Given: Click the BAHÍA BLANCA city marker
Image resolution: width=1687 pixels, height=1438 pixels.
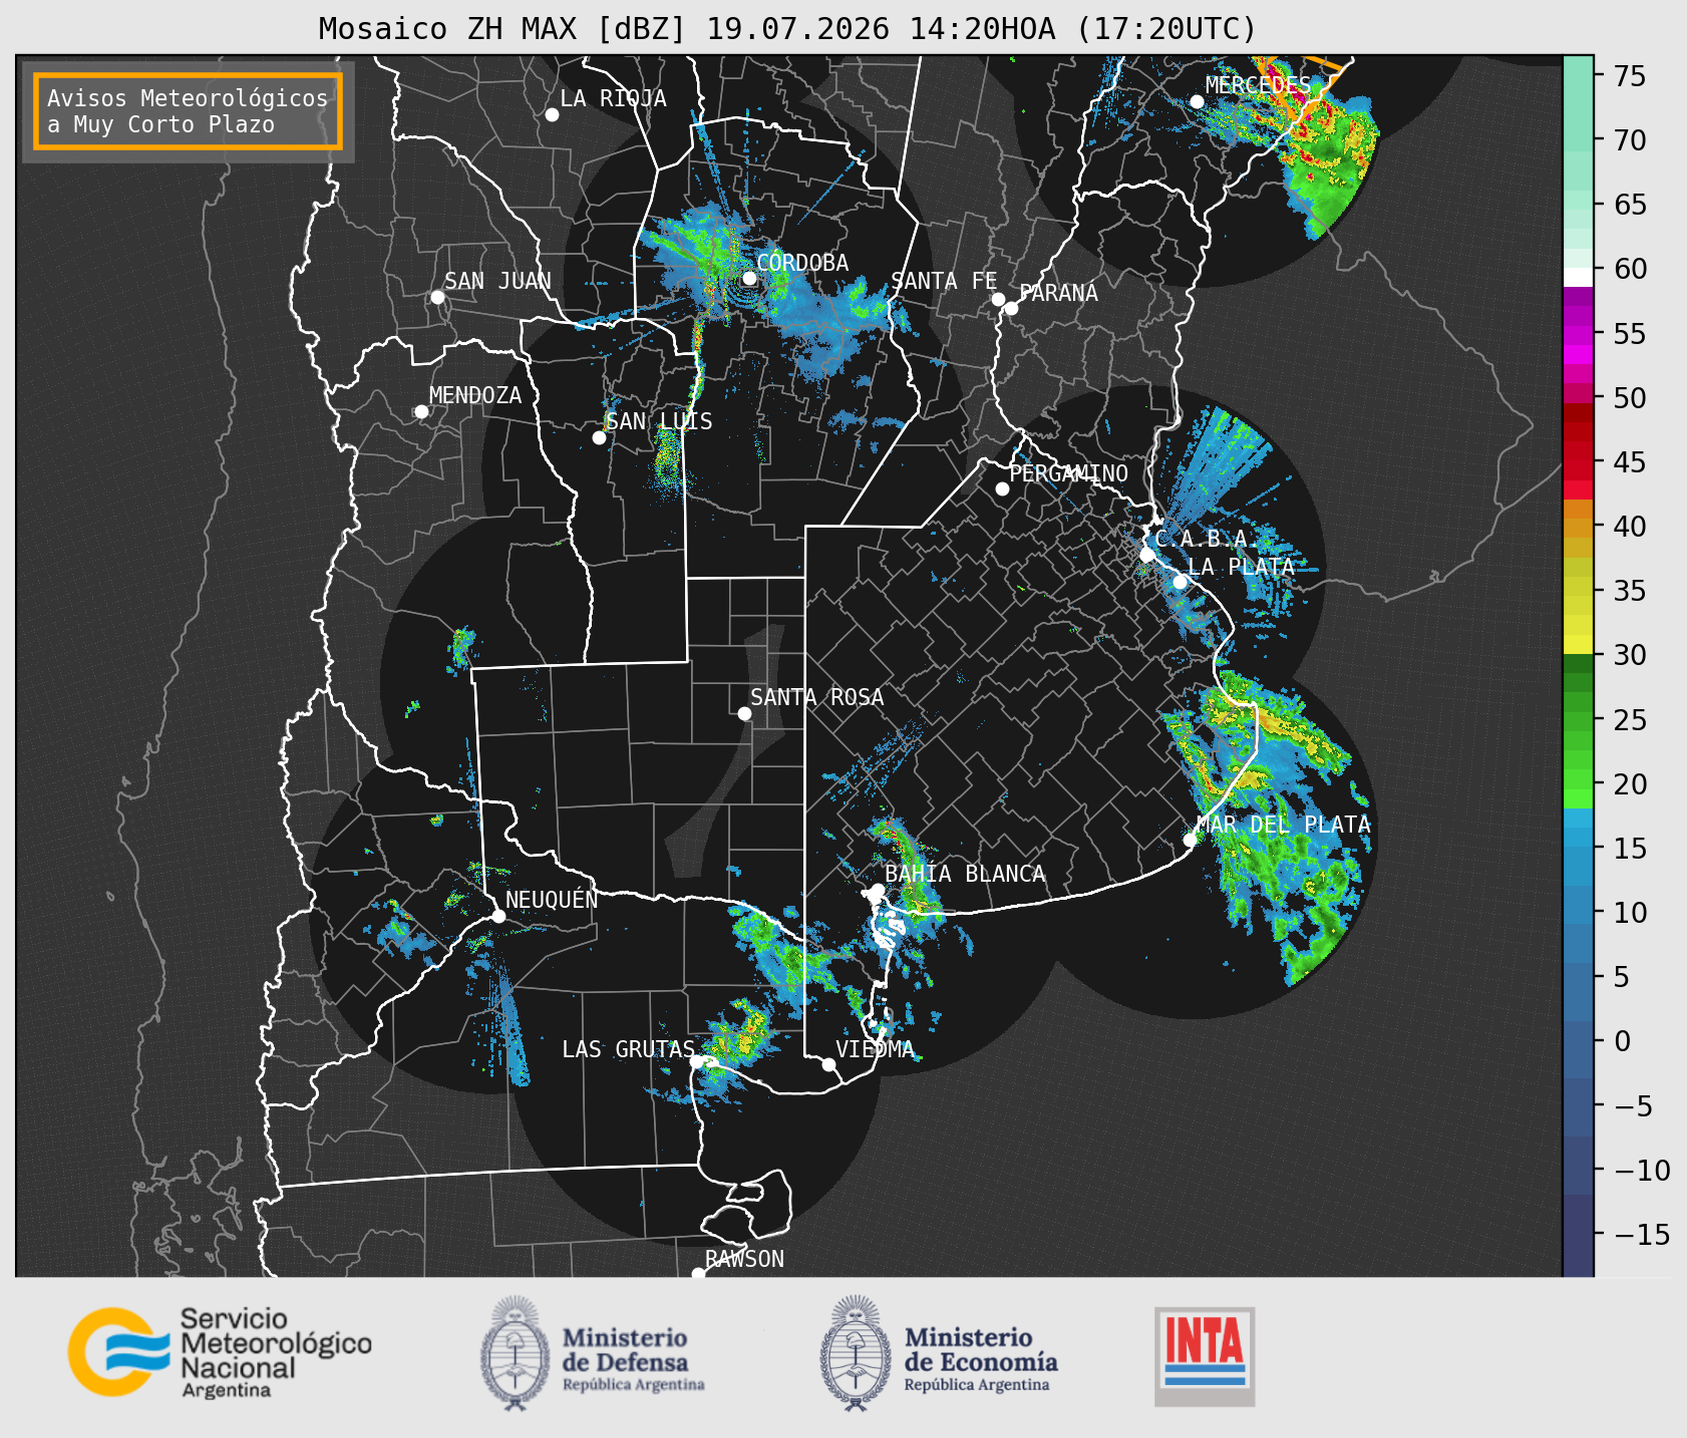Looking at the screenshot, I should [x=877, y=890].
